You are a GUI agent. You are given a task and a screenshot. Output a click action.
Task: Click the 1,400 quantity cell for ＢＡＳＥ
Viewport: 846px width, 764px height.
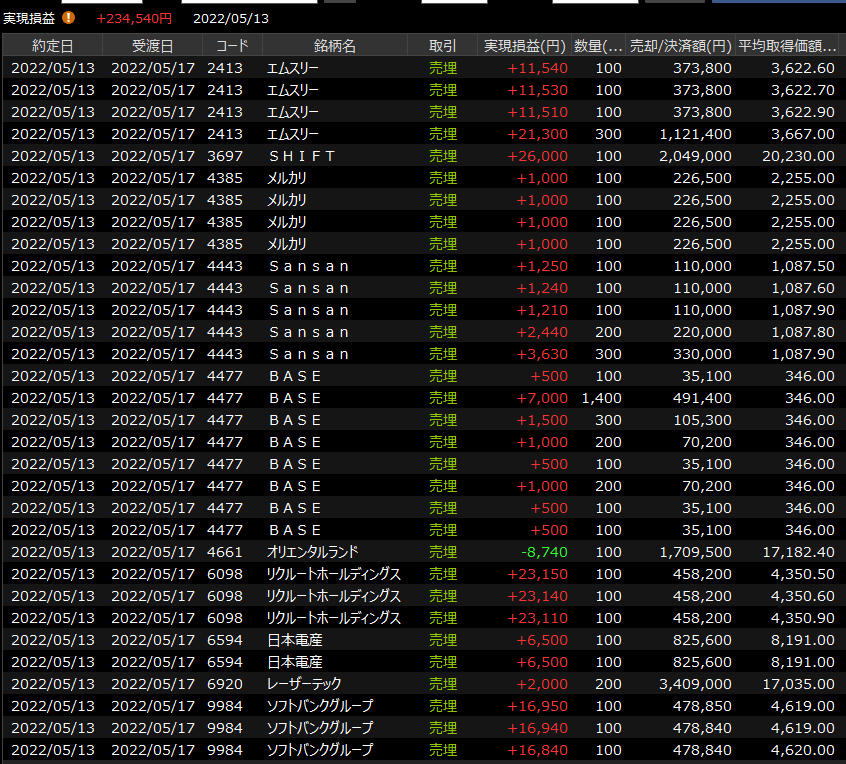pyautogui.click(x=601, y=398)
